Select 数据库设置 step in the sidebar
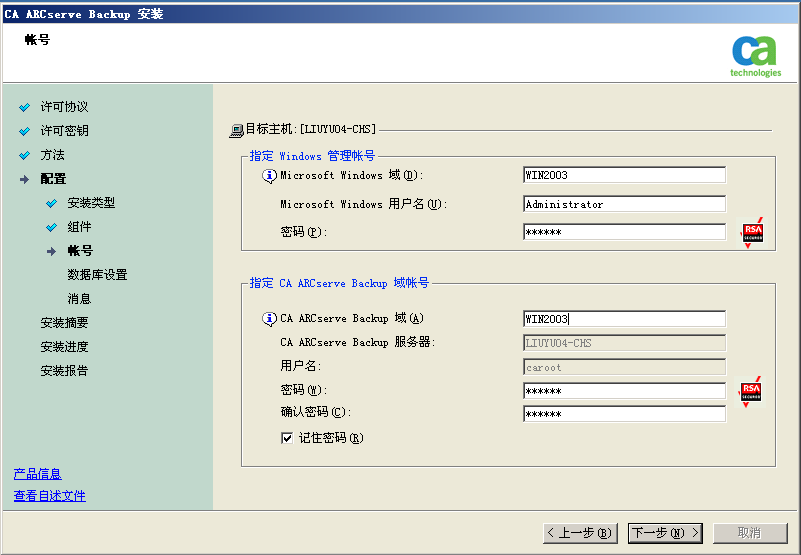The width and height of the screenshot is (801, 555). click(x=97, y=275)
